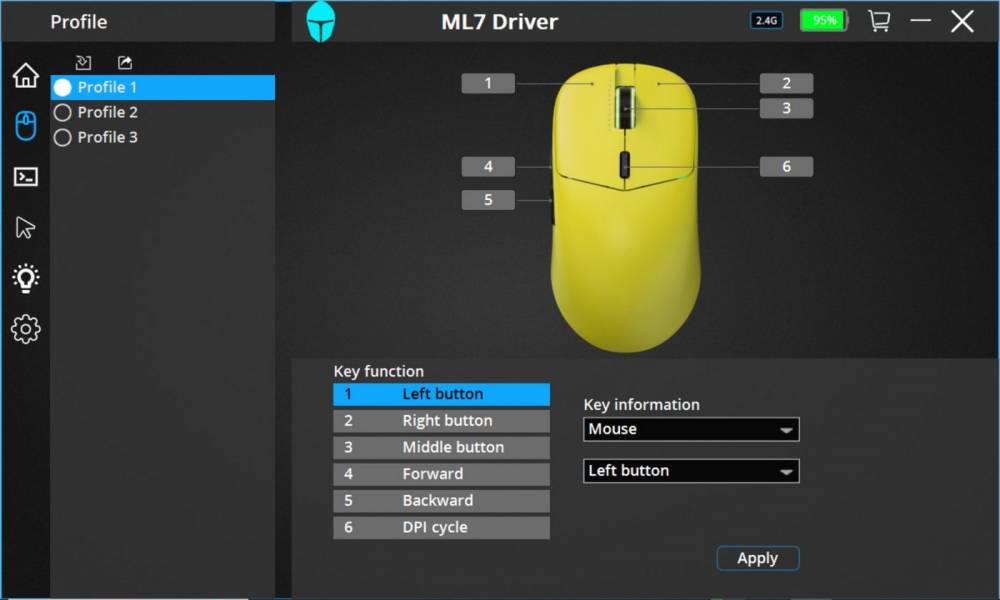Click the export profile icon

[x=125, y=62]
